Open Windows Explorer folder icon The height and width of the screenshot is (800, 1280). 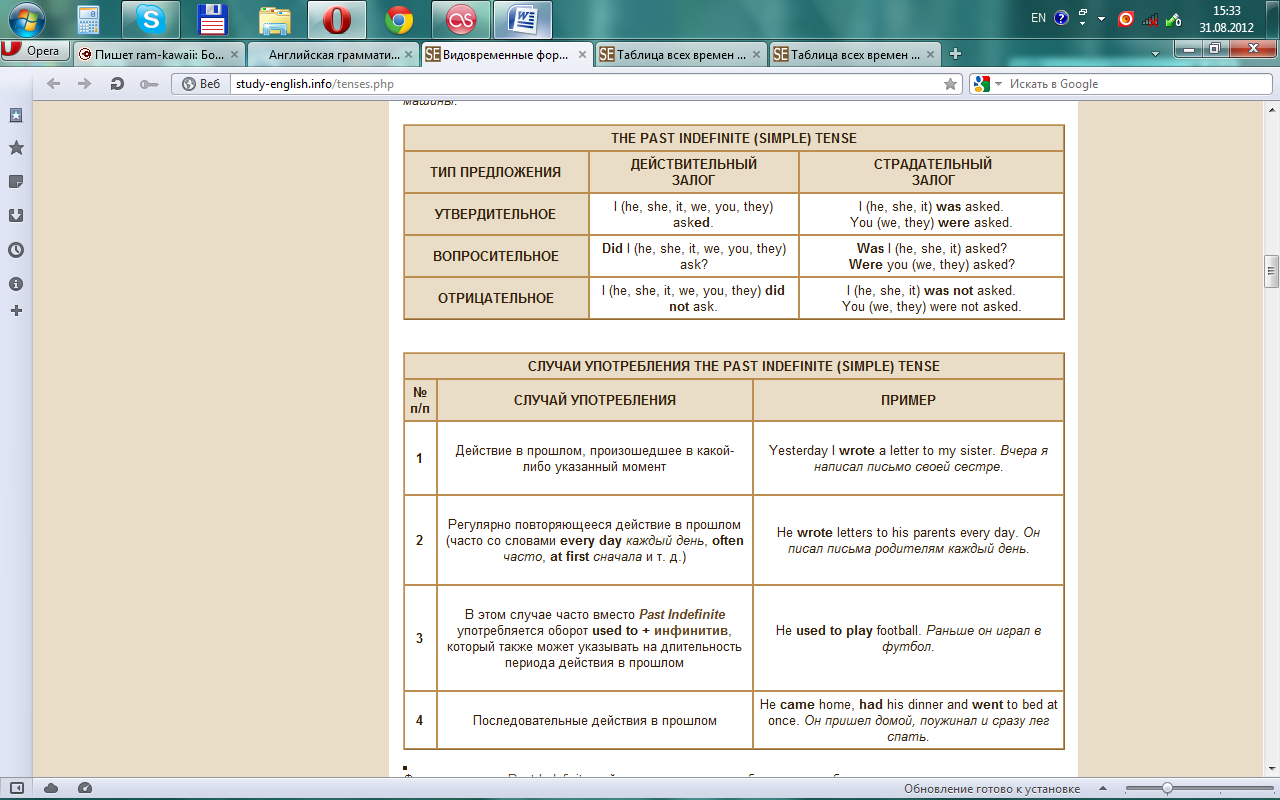[x=274, y=18]
